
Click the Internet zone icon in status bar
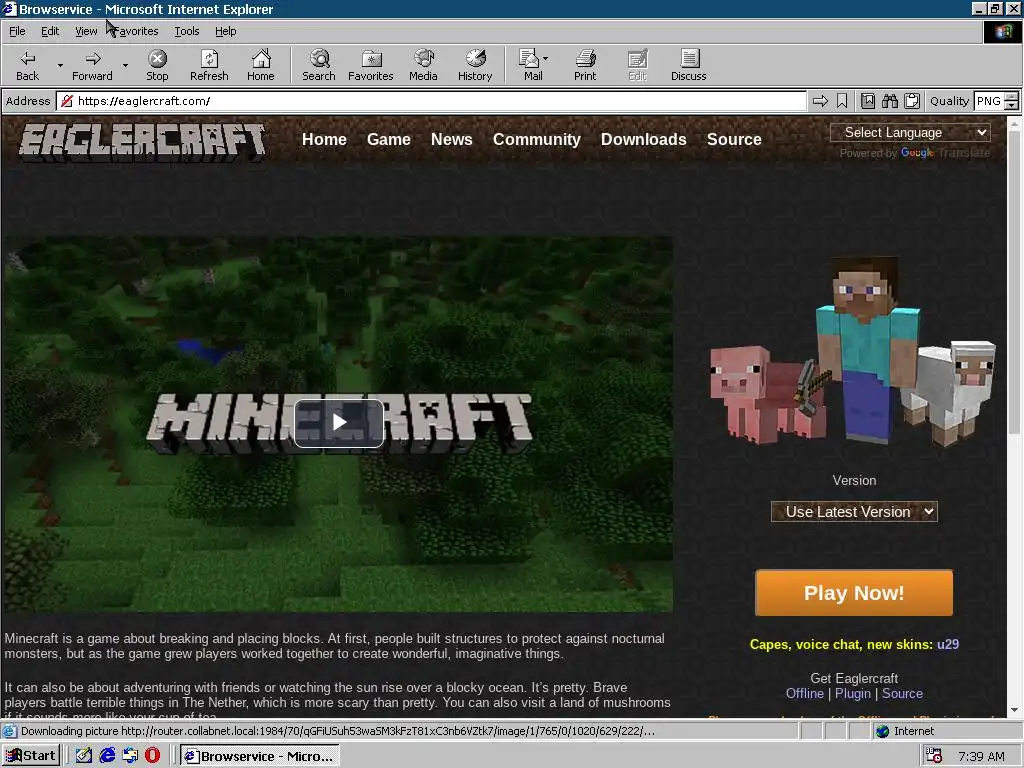pyautogui.click(x=883, y=731)
